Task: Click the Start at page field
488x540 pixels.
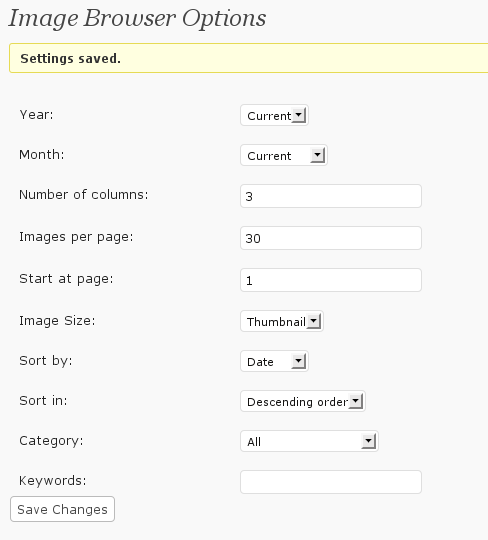Action: [x=331, y=280]
